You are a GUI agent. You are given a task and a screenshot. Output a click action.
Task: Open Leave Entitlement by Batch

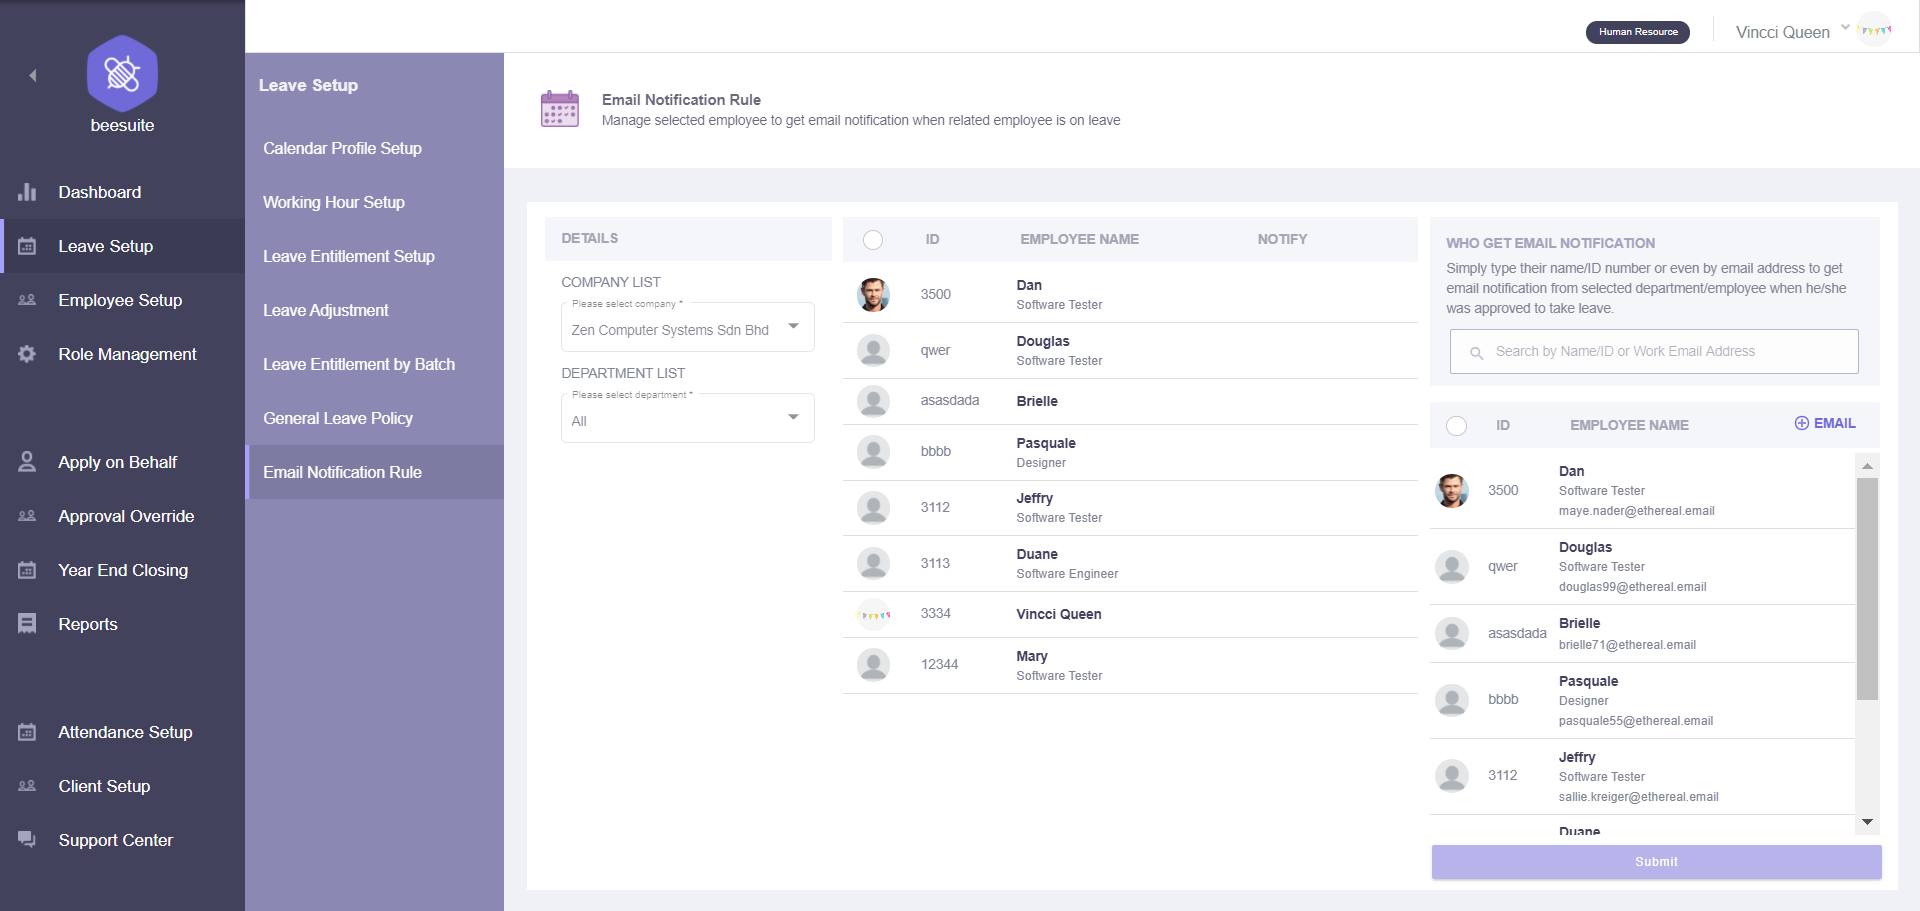359,364
